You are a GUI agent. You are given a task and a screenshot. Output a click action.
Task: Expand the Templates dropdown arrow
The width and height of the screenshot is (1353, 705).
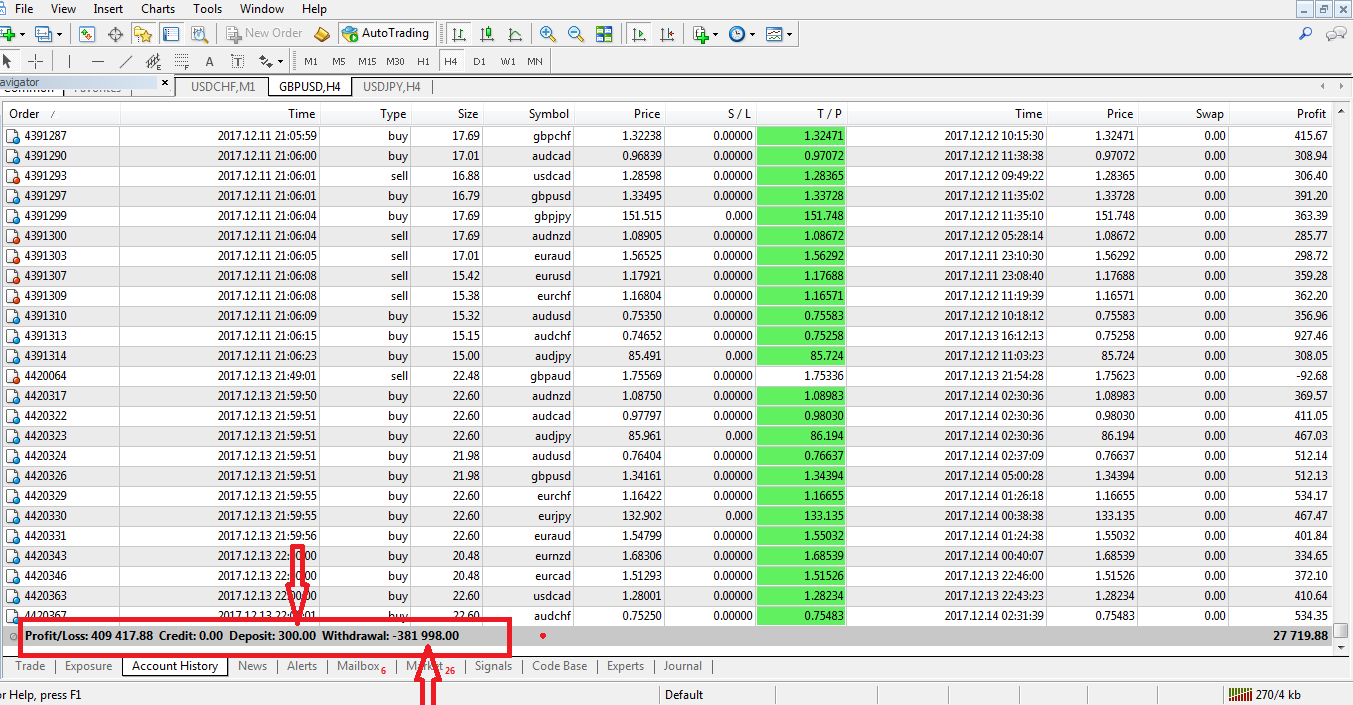click(x=790, y=35)
